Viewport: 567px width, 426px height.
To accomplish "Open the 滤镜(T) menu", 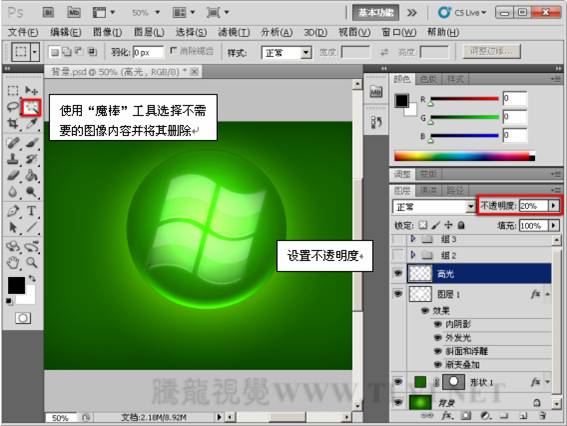I will tap(234, 33).
